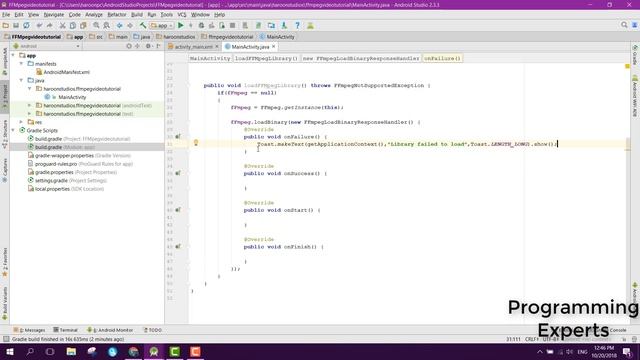Click the Forward navigation arrow icon
This screenshot has width=640, height=360.
coord(130,25)
